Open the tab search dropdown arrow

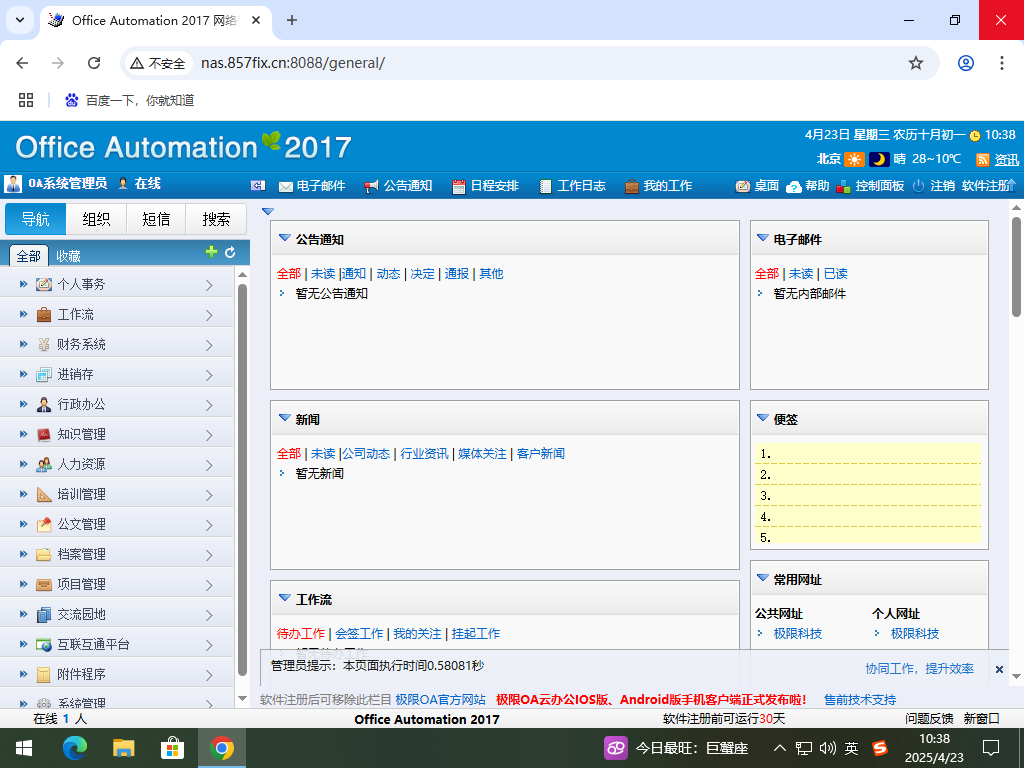pyautogui.click(x=20, y=20)
